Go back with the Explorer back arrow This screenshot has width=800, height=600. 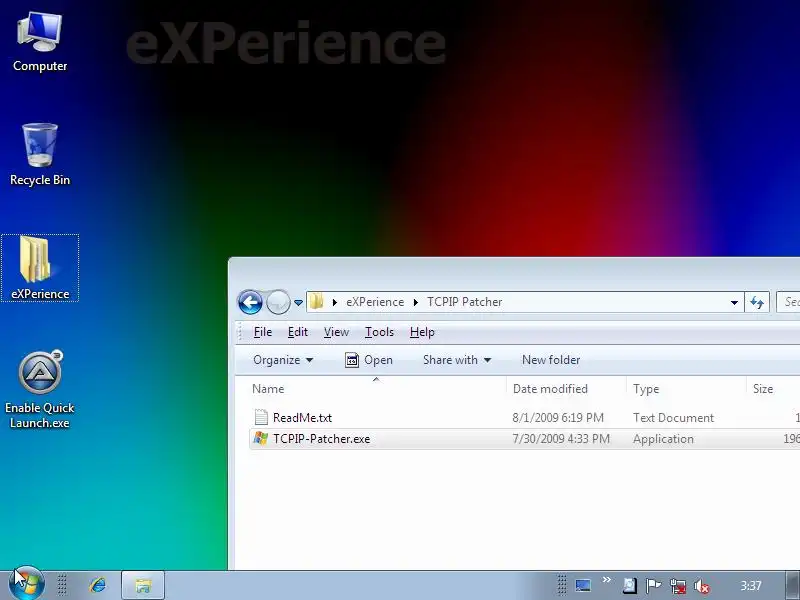click(250, 302)
